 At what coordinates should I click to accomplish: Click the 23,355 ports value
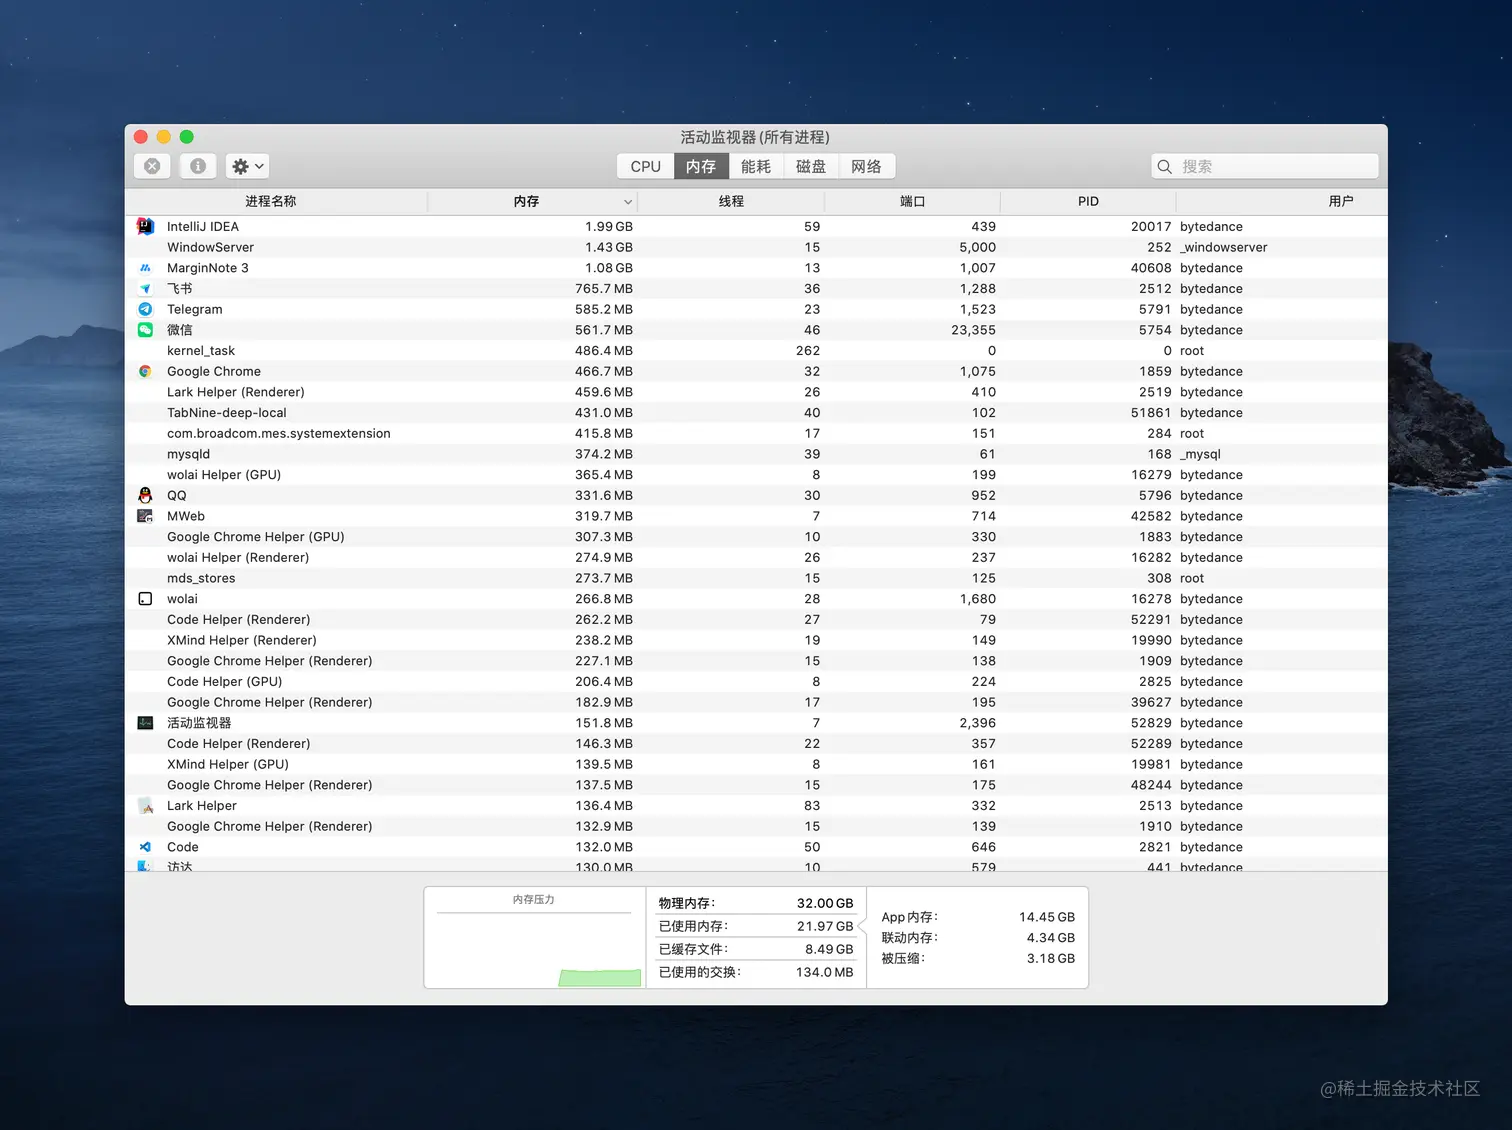pyautogui.click(x=973, y=330)
